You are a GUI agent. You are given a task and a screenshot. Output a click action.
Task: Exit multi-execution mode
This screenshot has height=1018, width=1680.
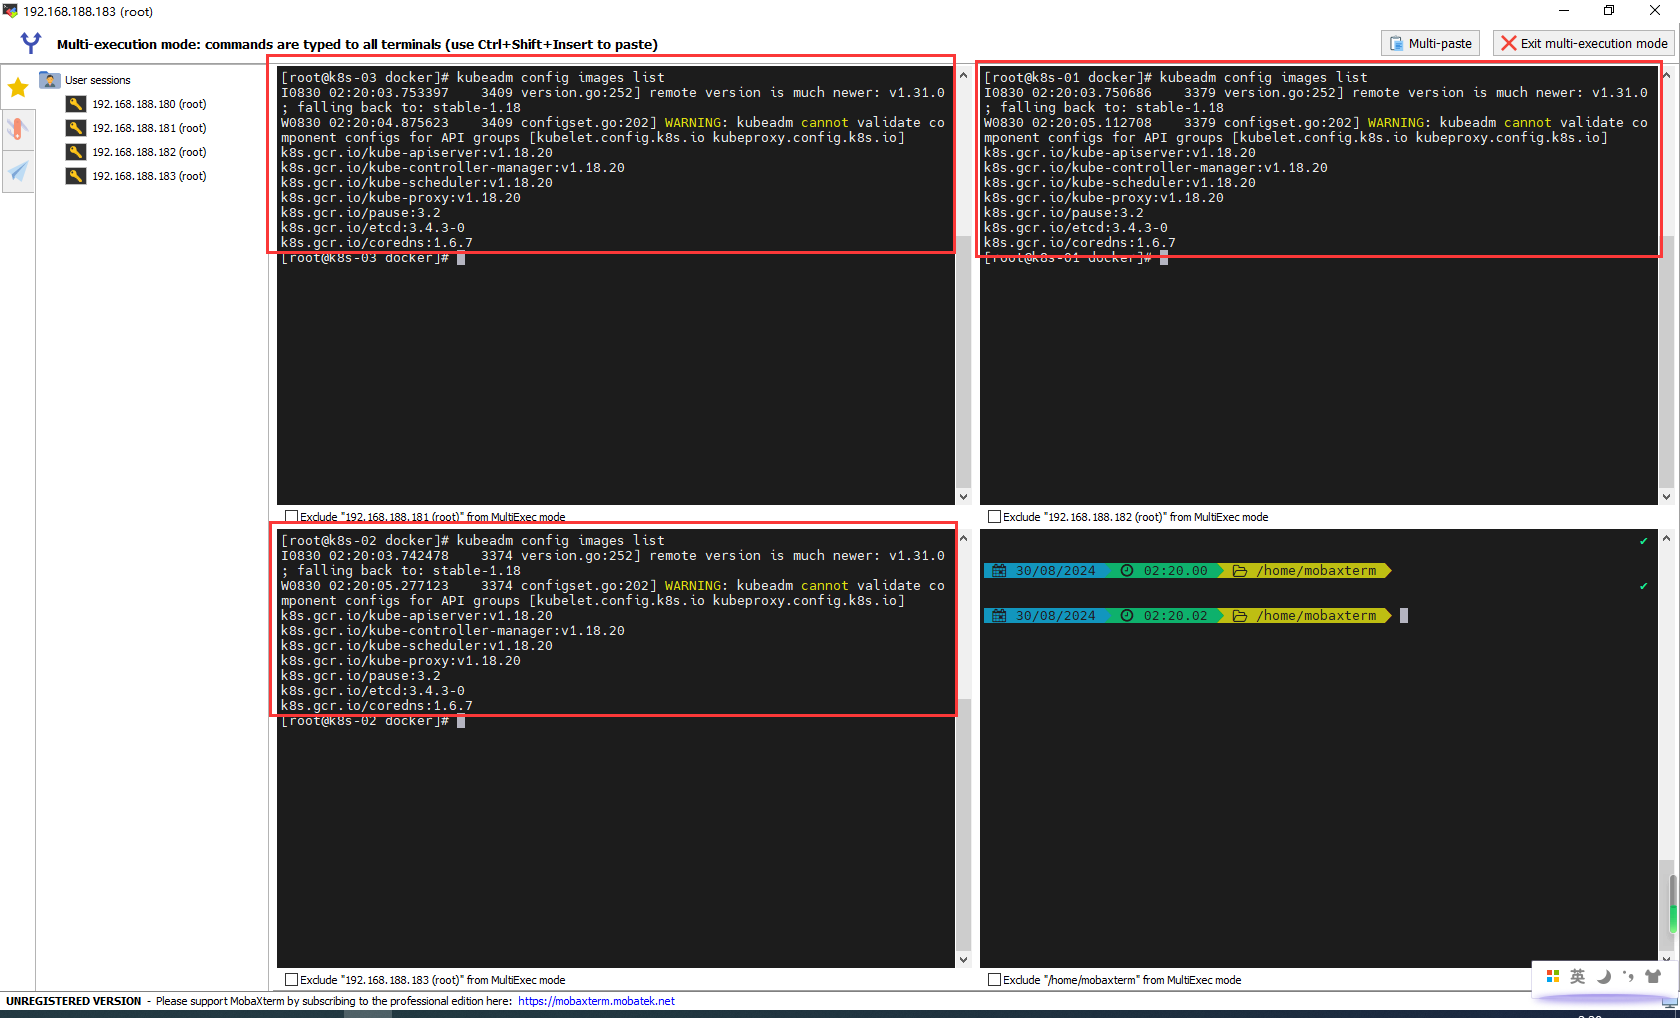tap(1584, 43)
